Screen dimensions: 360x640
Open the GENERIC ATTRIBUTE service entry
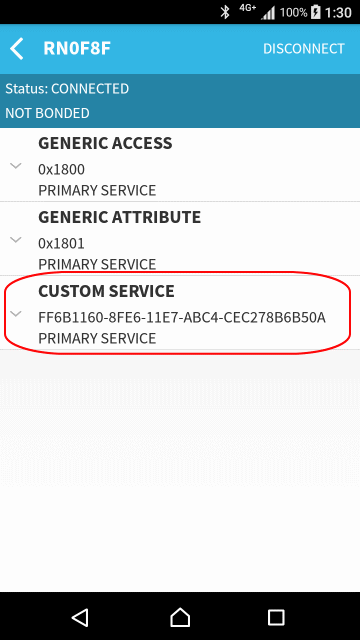coord(180,238)
